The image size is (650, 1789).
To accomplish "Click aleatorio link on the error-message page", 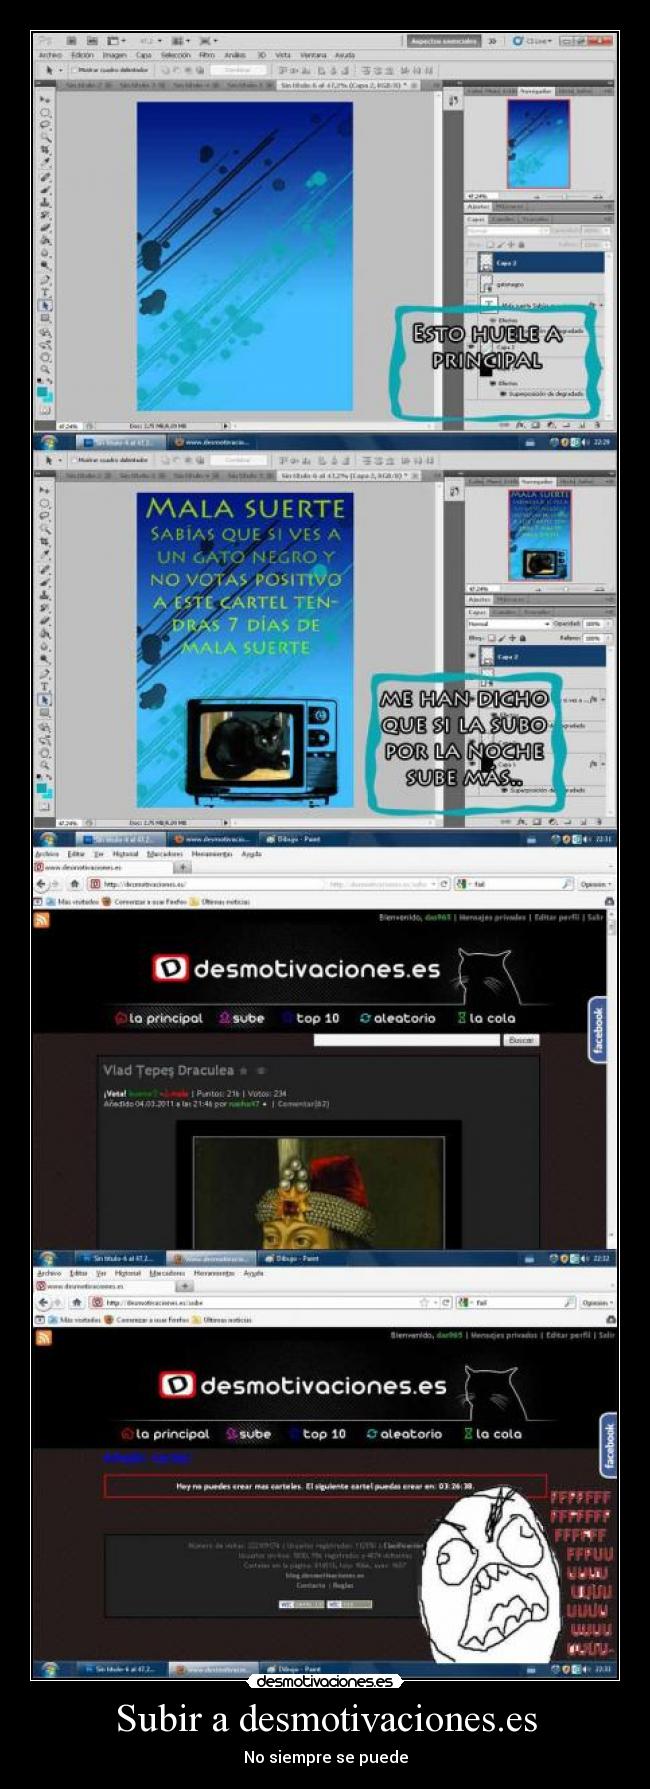I will click(x=404, y=1433).
